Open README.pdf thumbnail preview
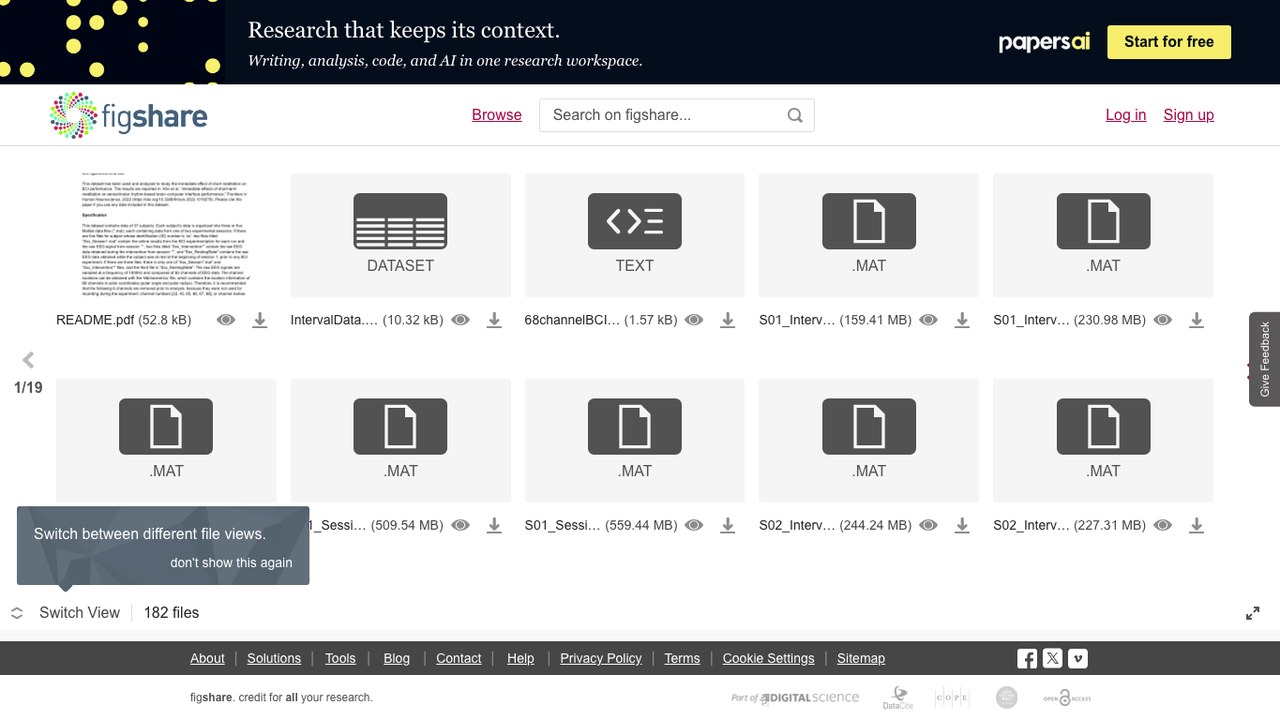Viewport: 1280px width, 720px height. click(166, 235)
